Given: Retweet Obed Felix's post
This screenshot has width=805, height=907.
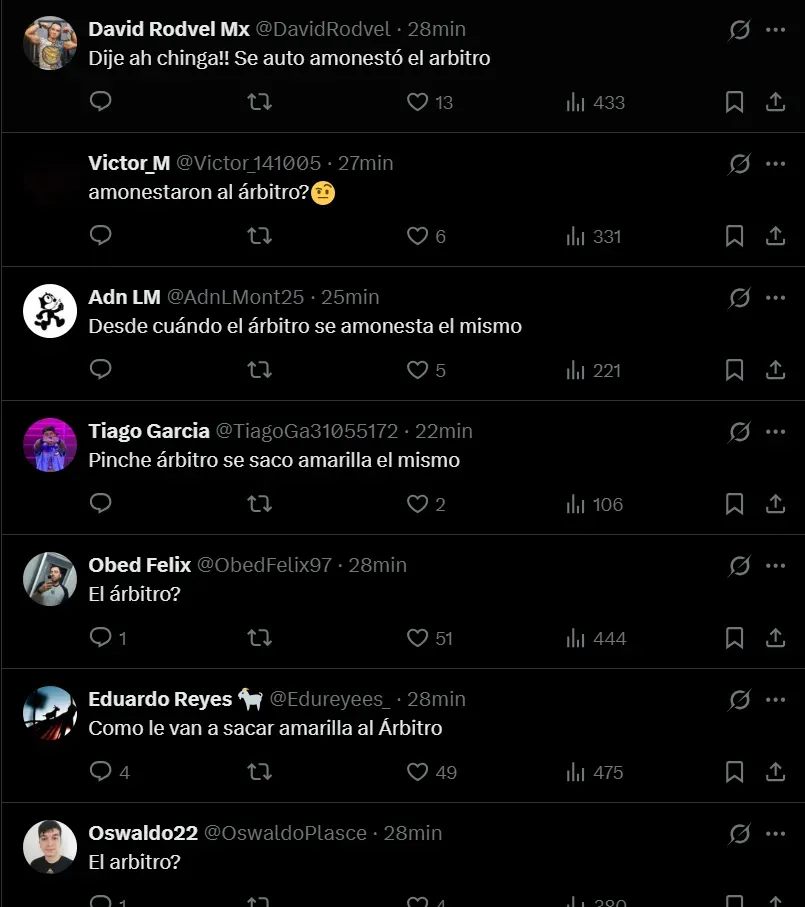Looking at the screenshot, I should coord(259,638).
